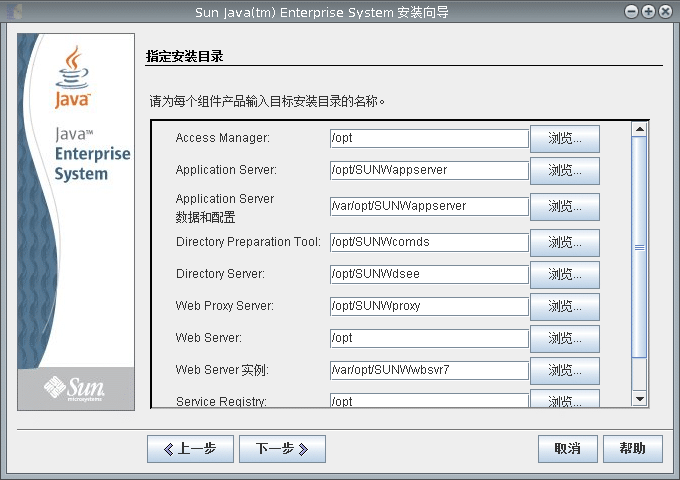Cancel installation with 取消 button
Screen dimensions: 680x480
[x=568, y=449]
